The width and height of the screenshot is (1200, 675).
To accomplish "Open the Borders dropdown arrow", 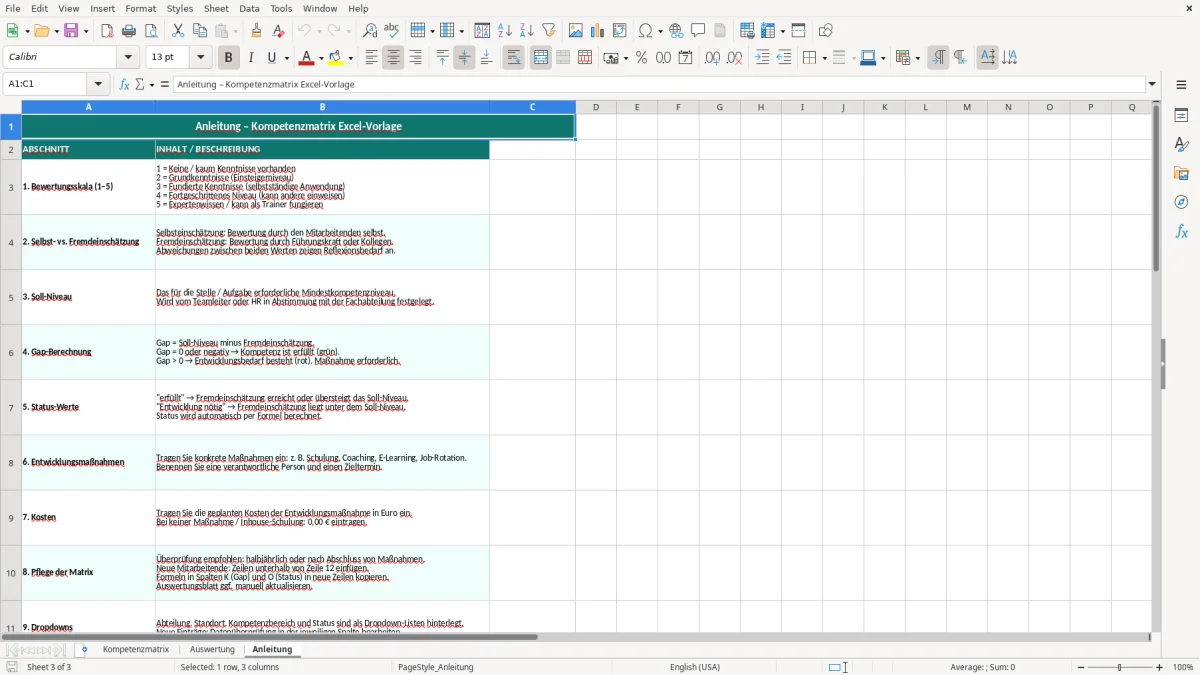I will [x=823, y=58].
